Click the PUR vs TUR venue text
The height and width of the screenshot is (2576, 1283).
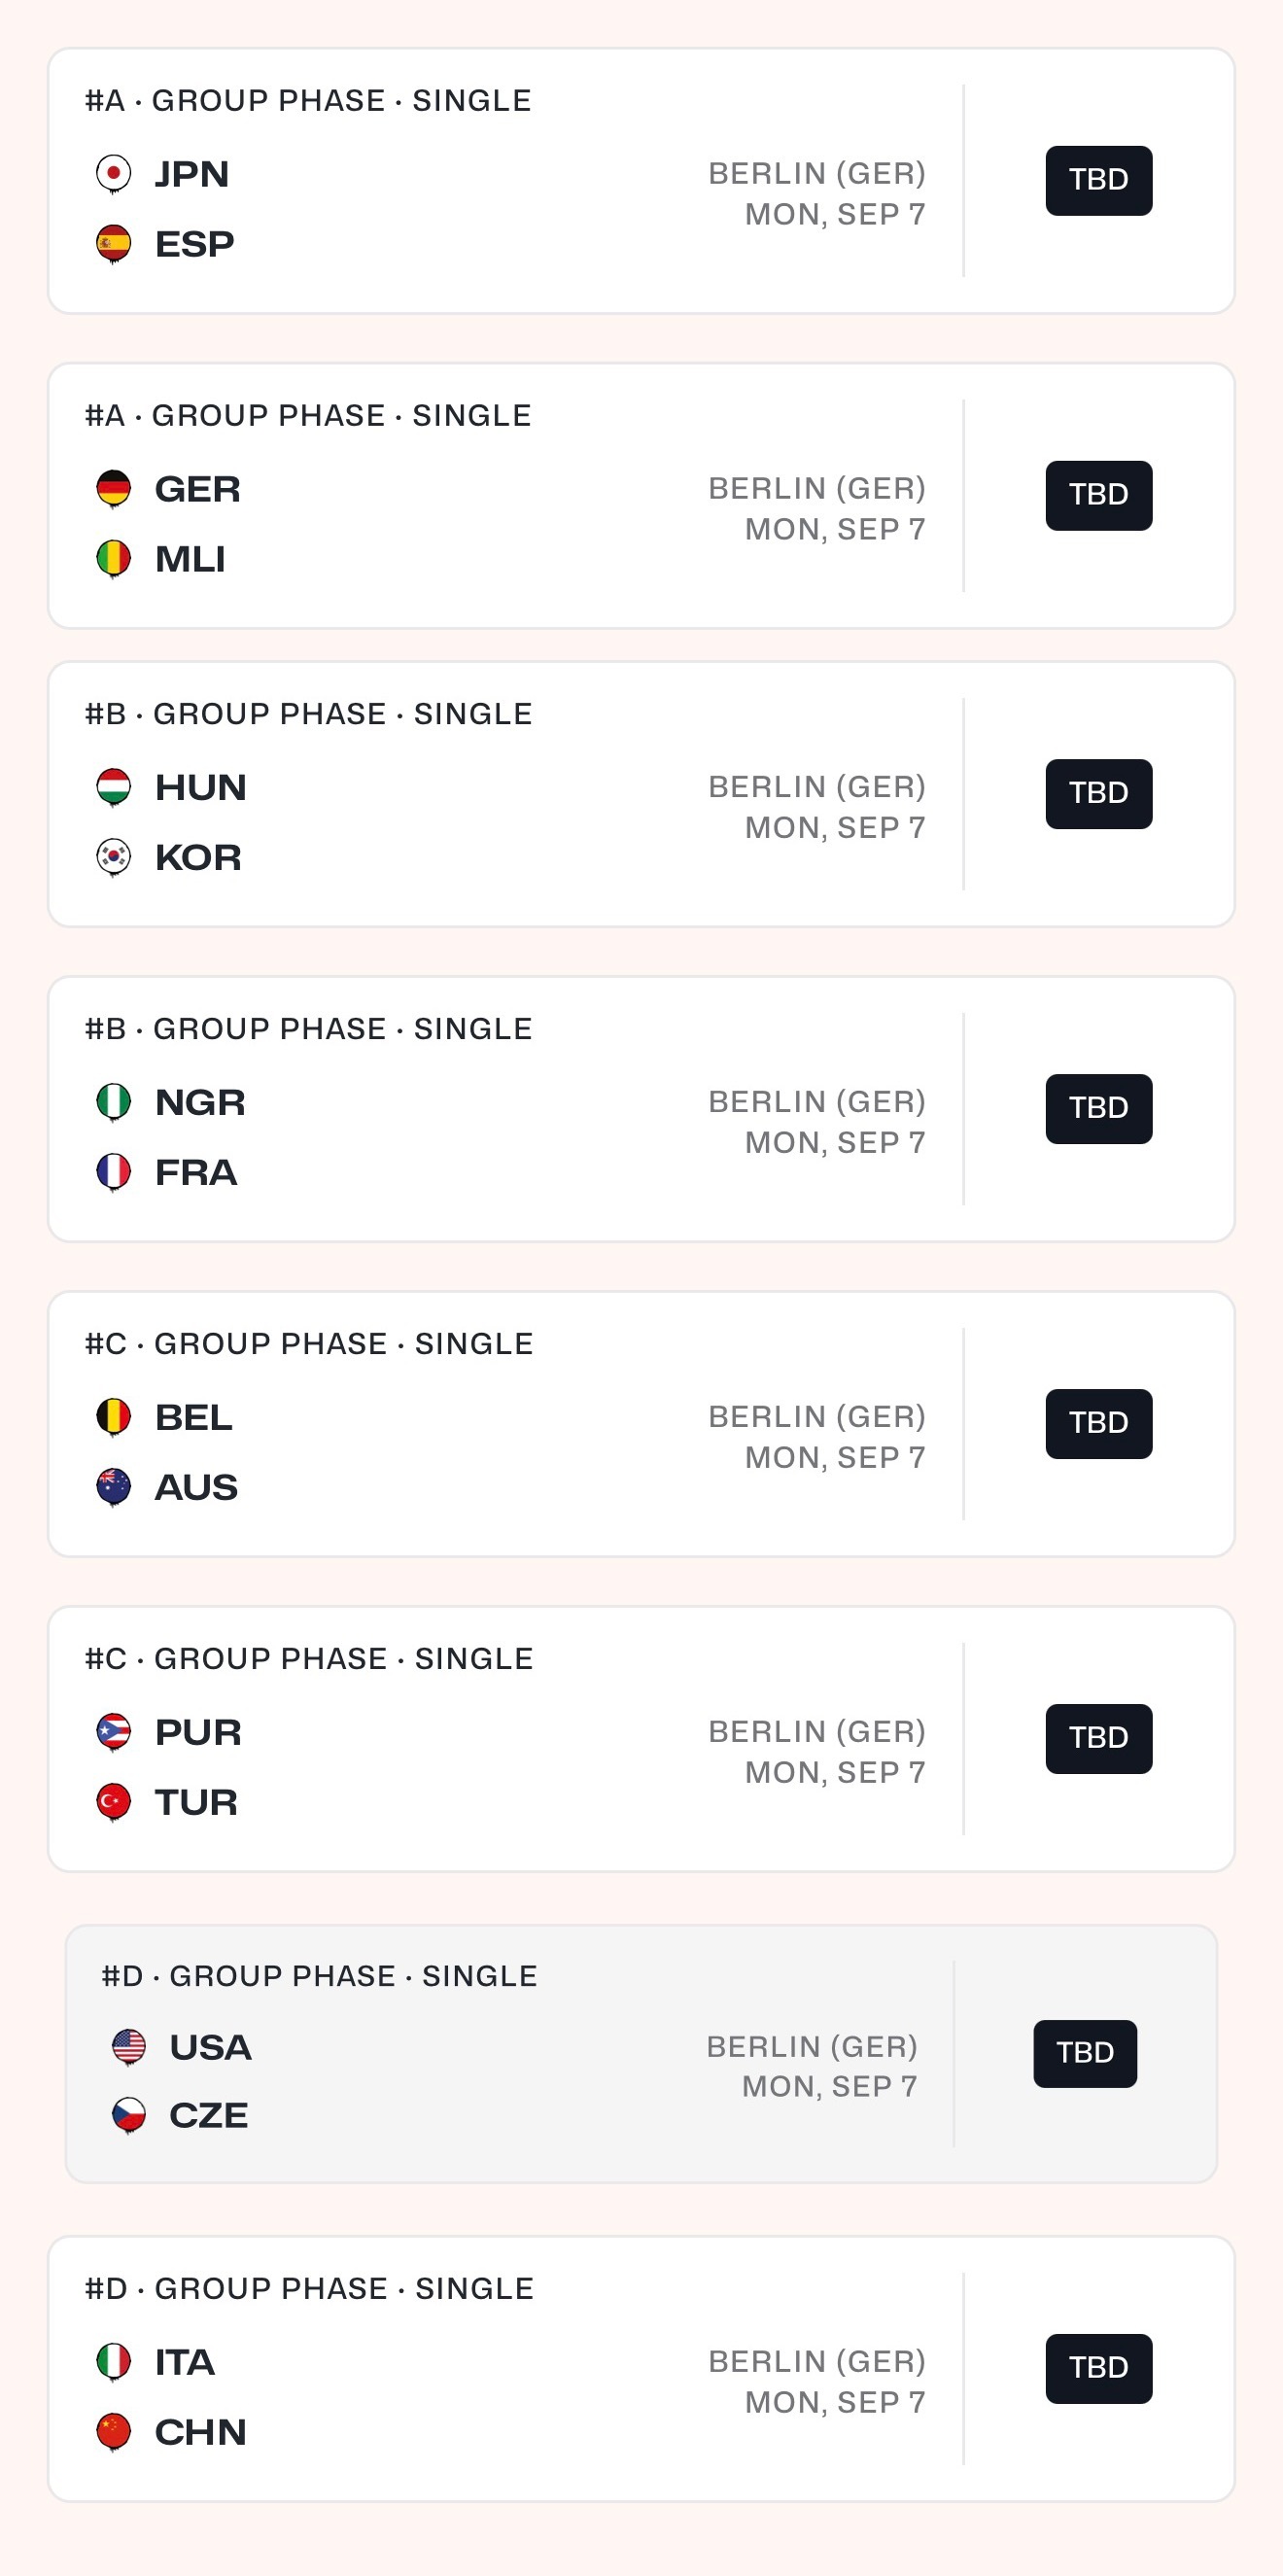pos(816,1731)
